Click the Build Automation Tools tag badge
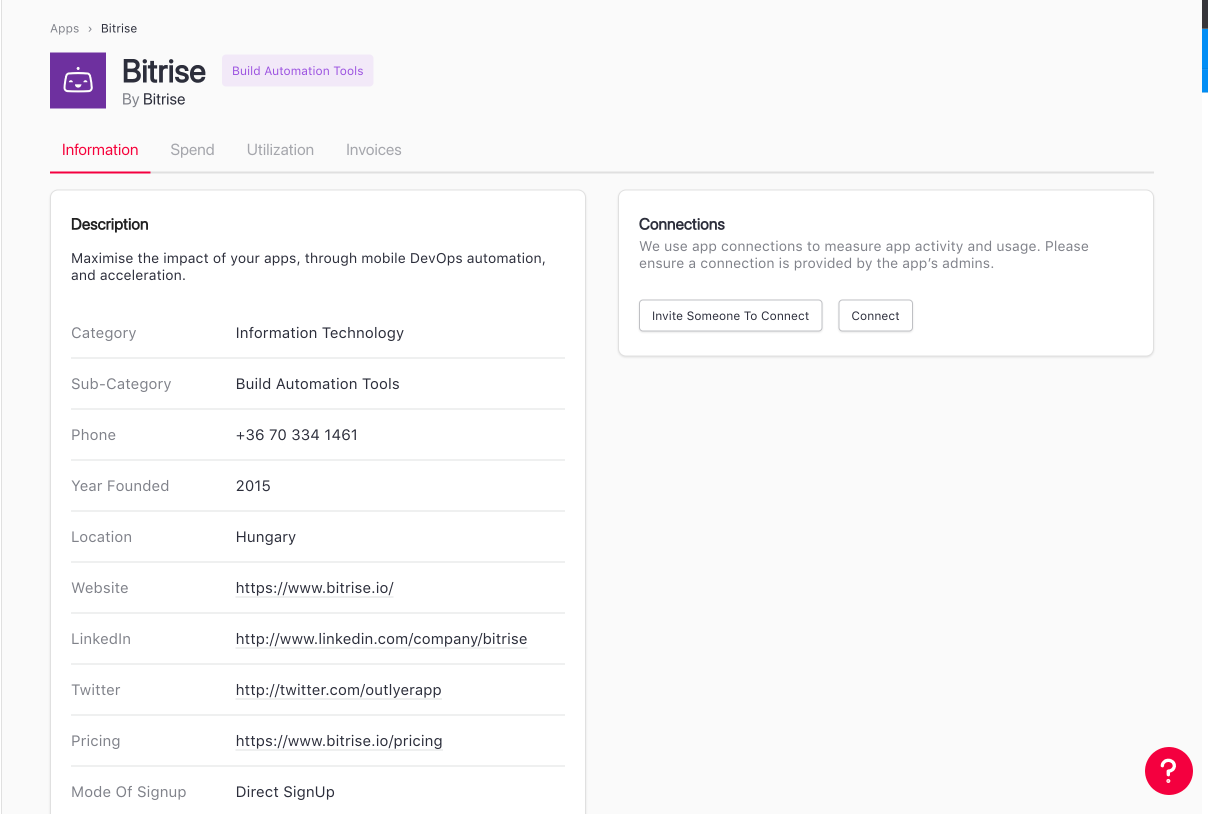The height and width of the screenshot is (814, 1208). pyautogui.click(x=298, y=71)
